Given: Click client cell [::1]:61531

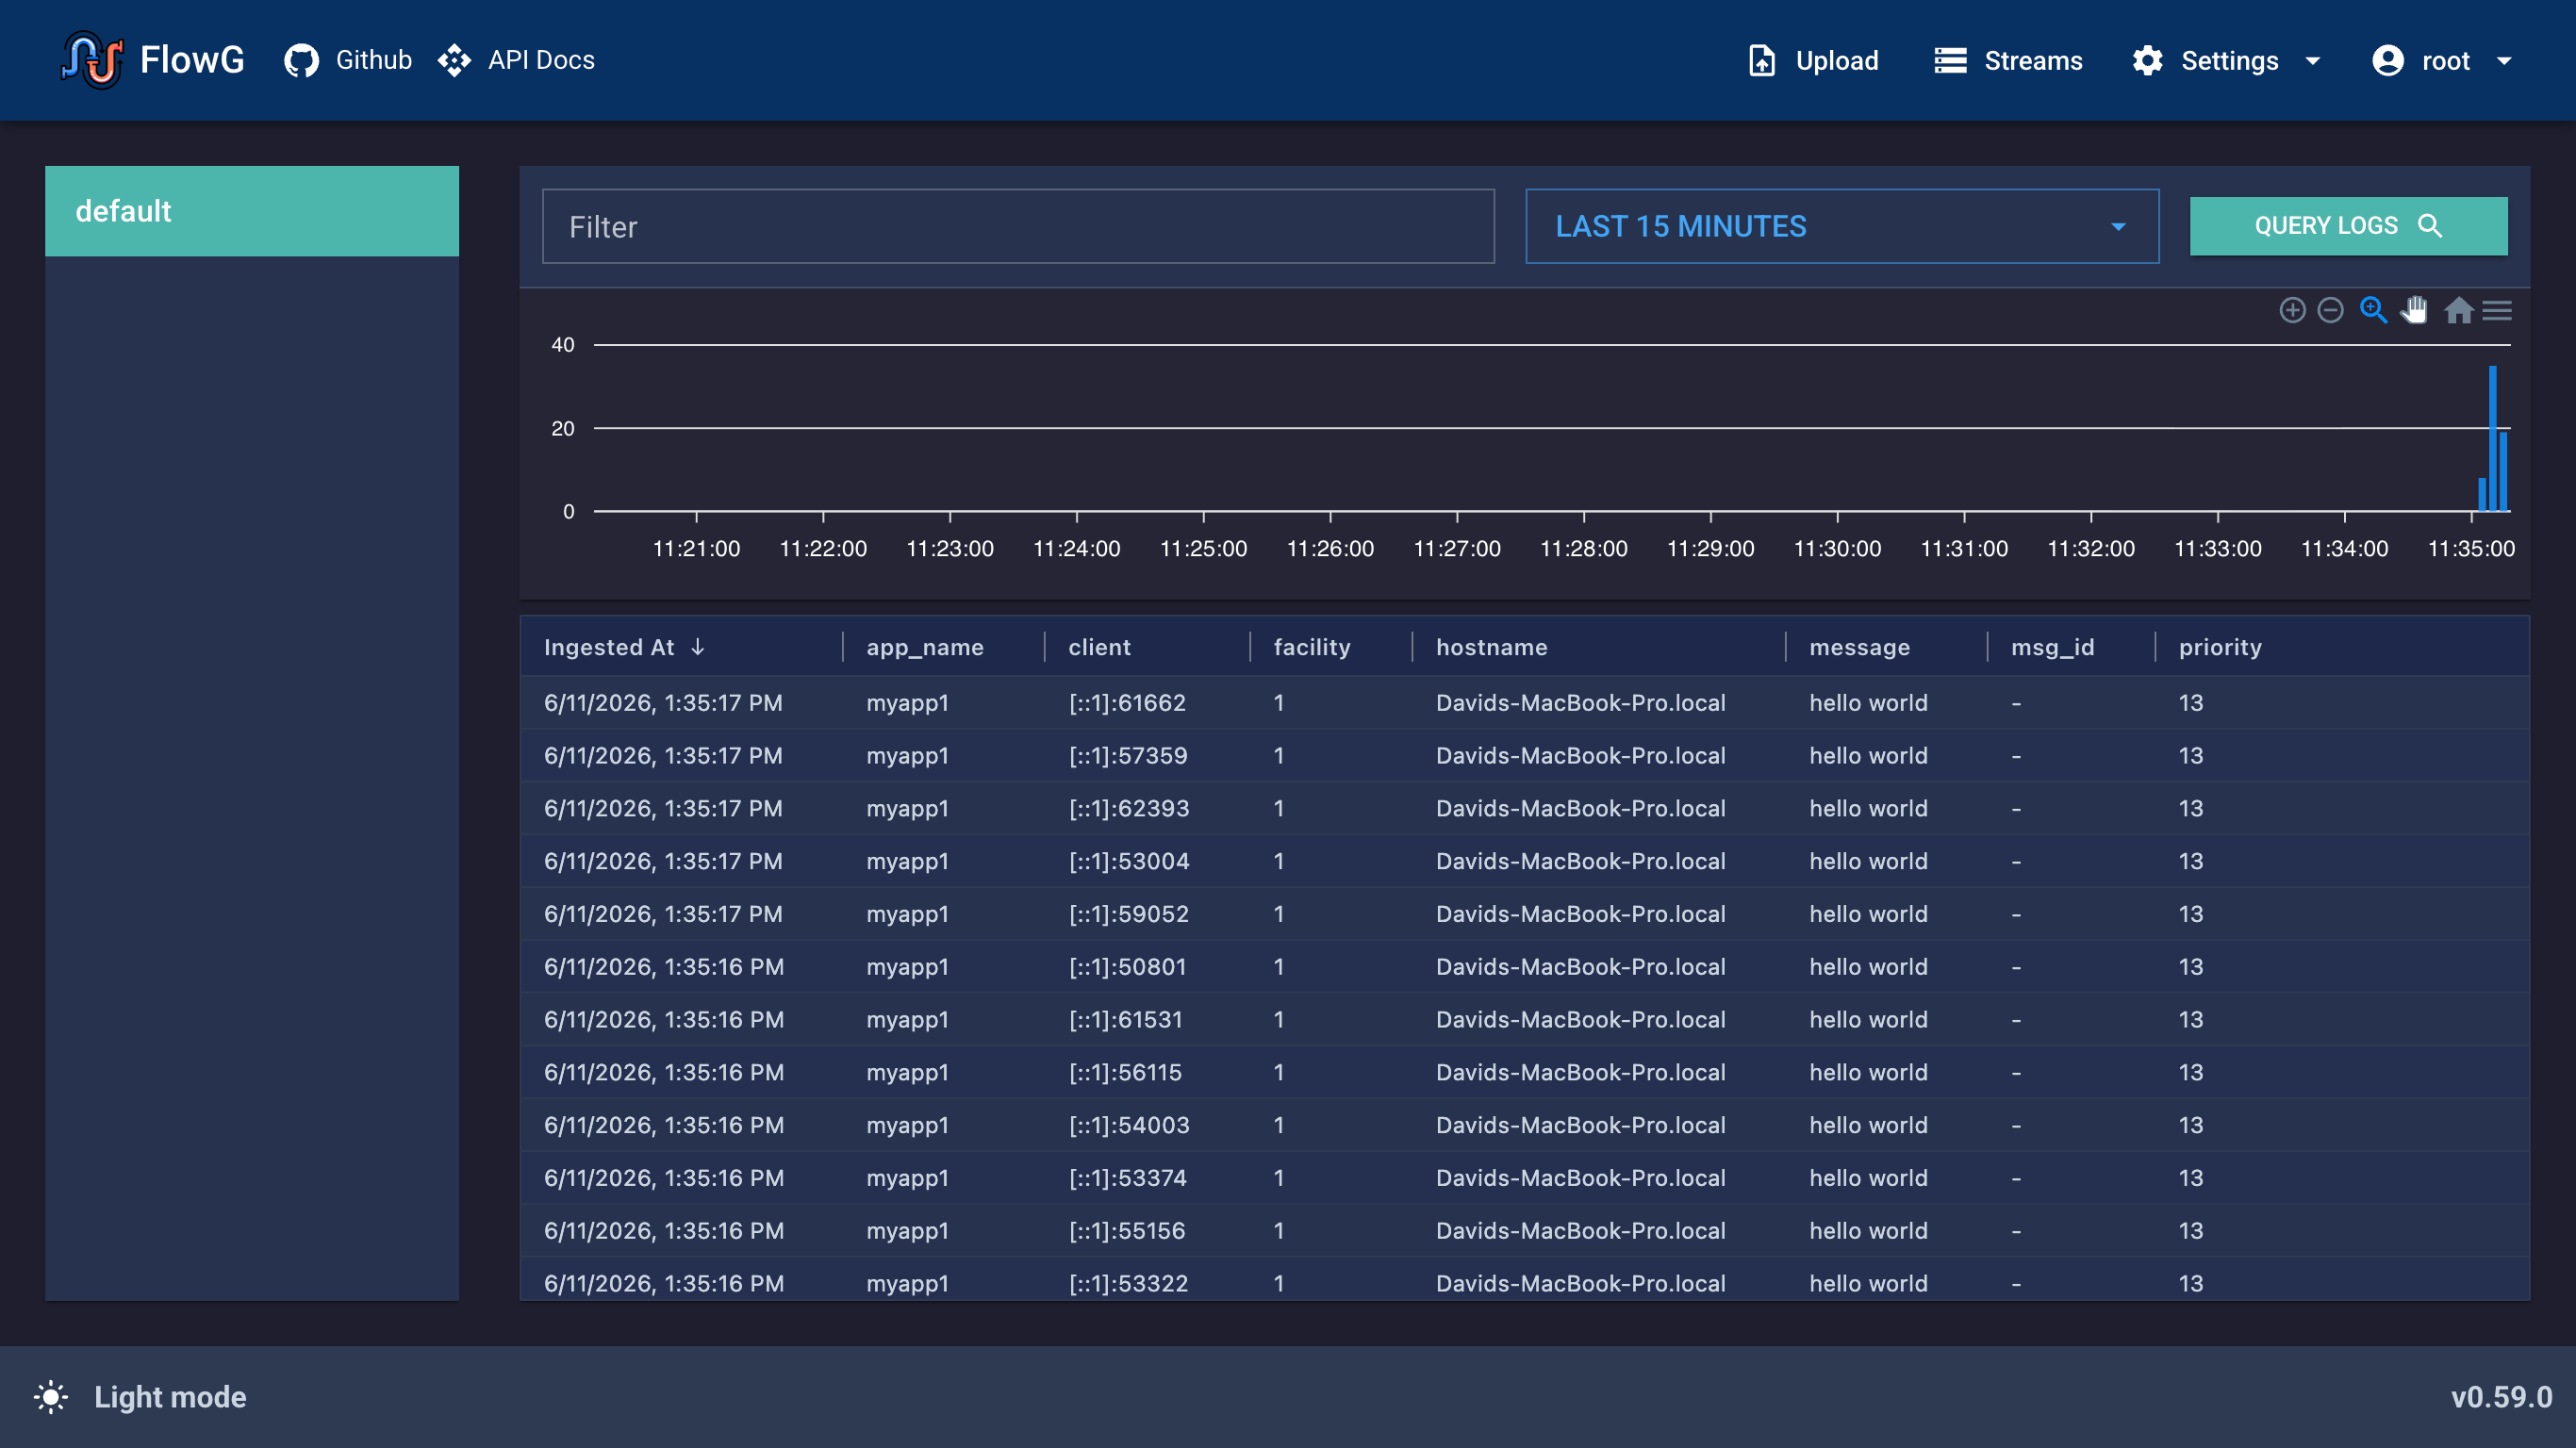Looking at the screenshot, I should coord(1125,1020).
